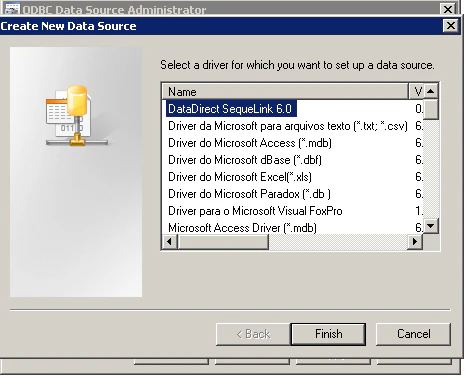Screen dimensions: 467x377
Task: Click the Finish button
Action: click(x=328, y=334)
